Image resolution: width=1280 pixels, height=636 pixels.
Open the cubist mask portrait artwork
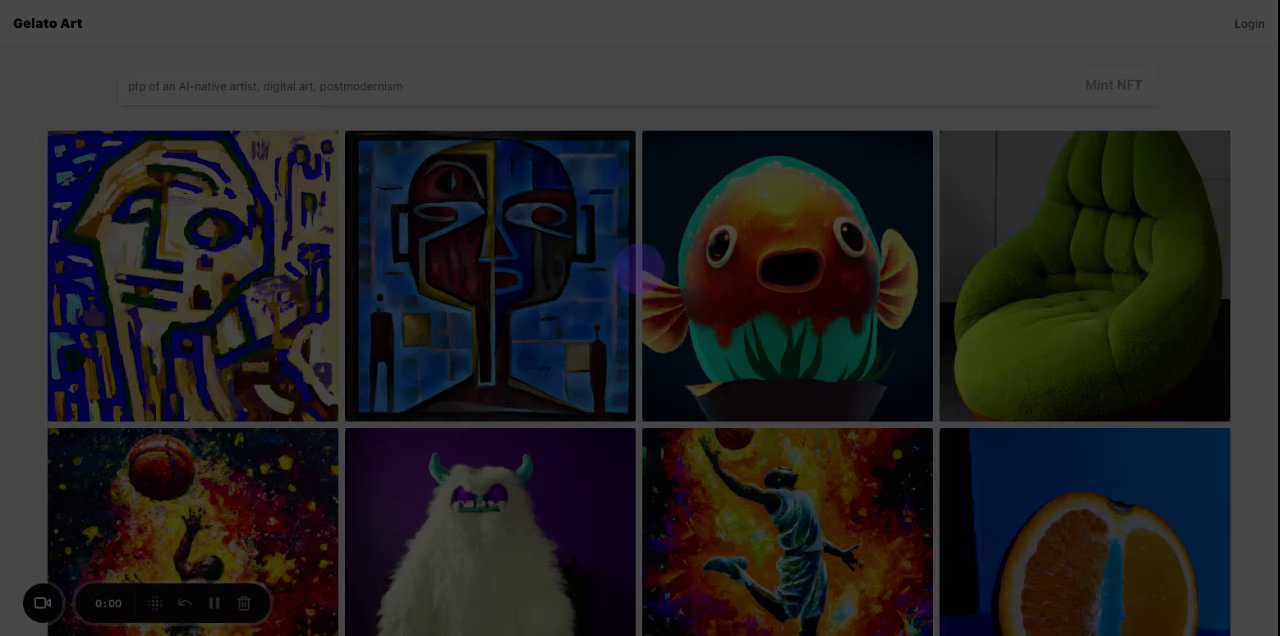(x=490, y=276)
